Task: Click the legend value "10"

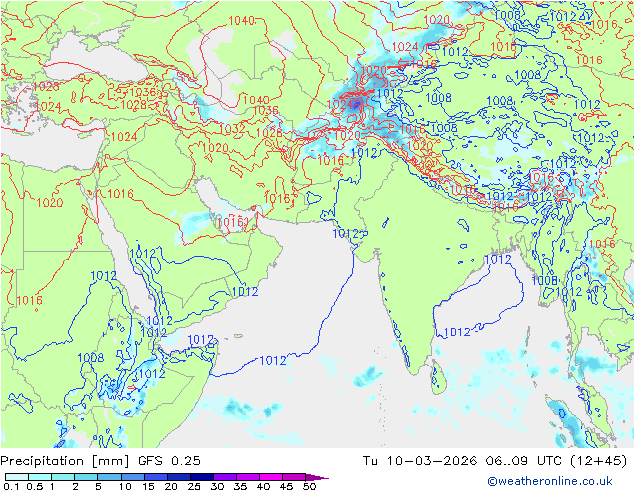Action: [x=125, y=486]
